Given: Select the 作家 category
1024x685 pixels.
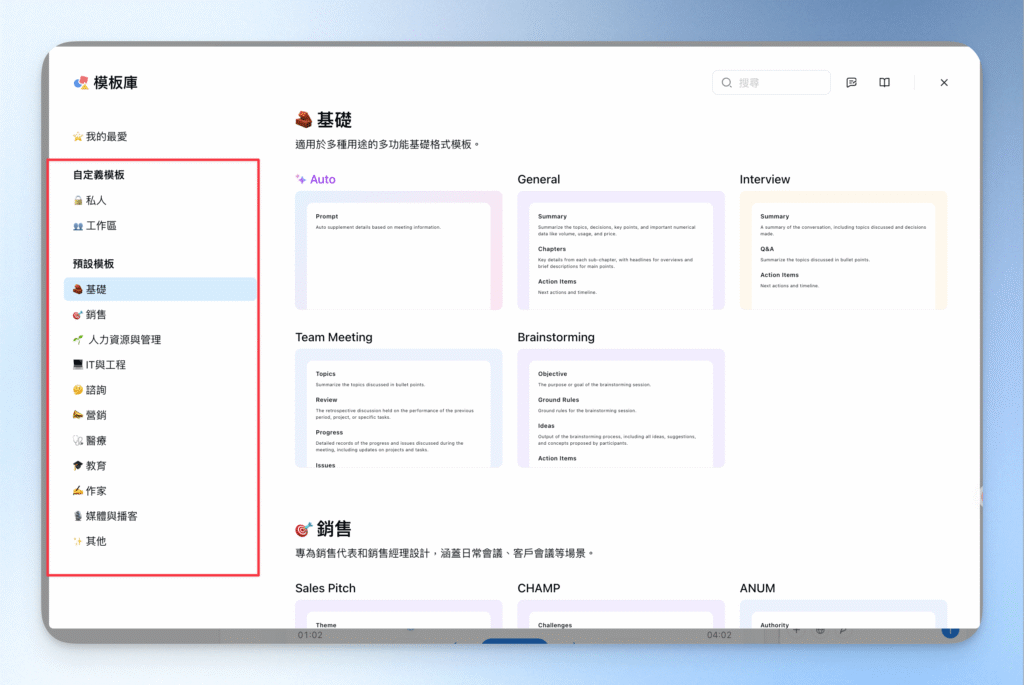Looking at the screenshot, I should point(89,491).
